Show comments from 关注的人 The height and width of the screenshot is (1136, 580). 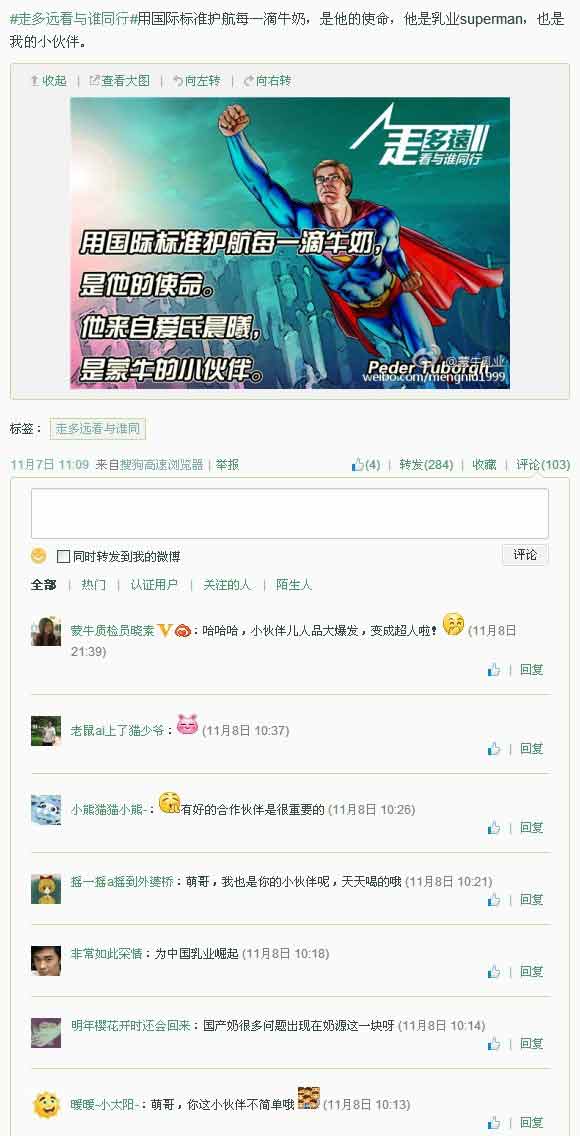coord(227,585)
